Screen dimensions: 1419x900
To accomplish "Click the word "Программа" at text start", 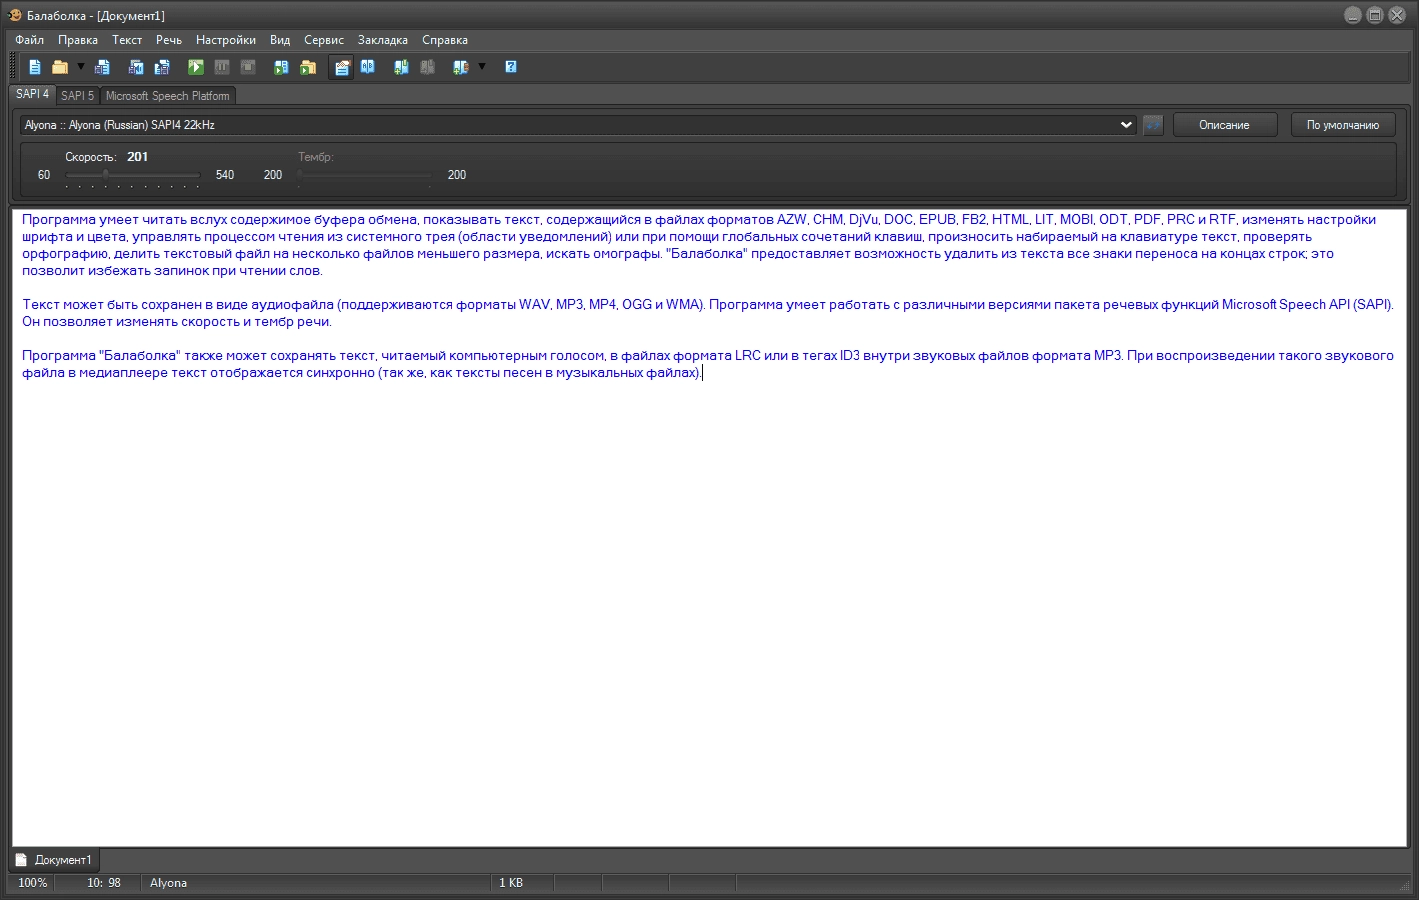I will [59, 220].
